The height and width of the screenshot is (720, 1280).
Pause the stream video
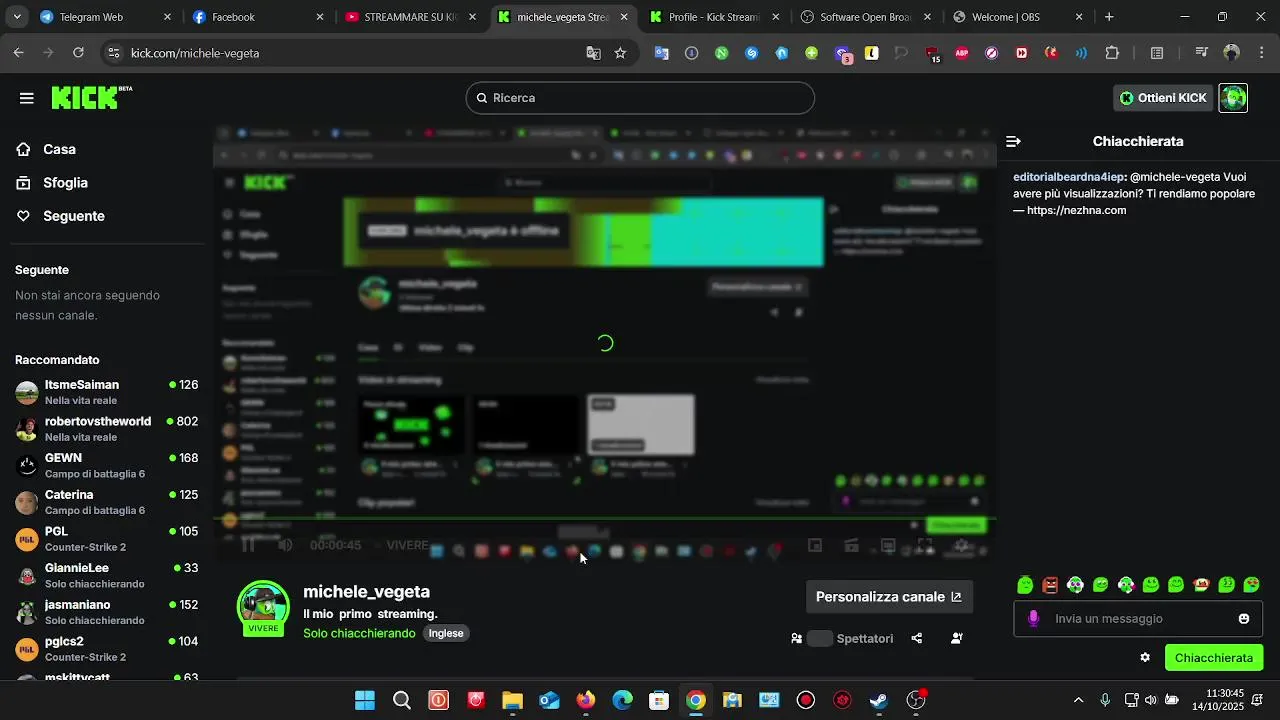[249, 545]
